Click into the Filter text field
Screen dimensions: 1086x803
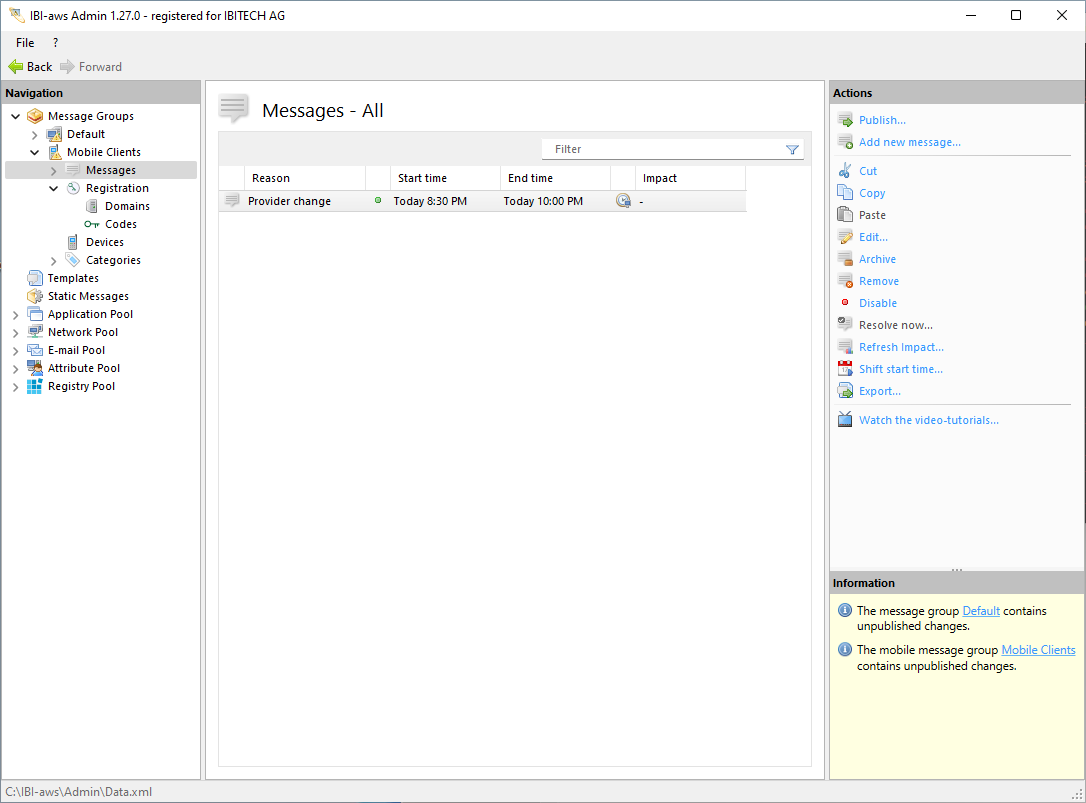coord(664,149)
